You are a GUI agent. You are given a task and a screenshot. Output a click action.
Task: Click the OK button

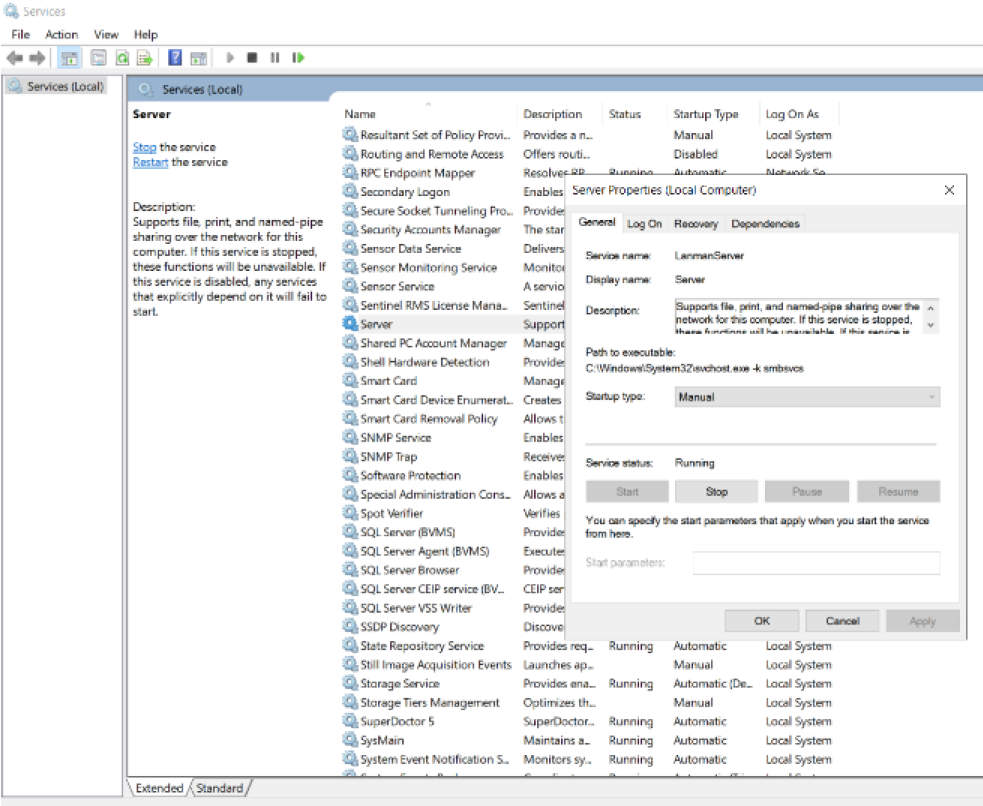tap(761, 621)
